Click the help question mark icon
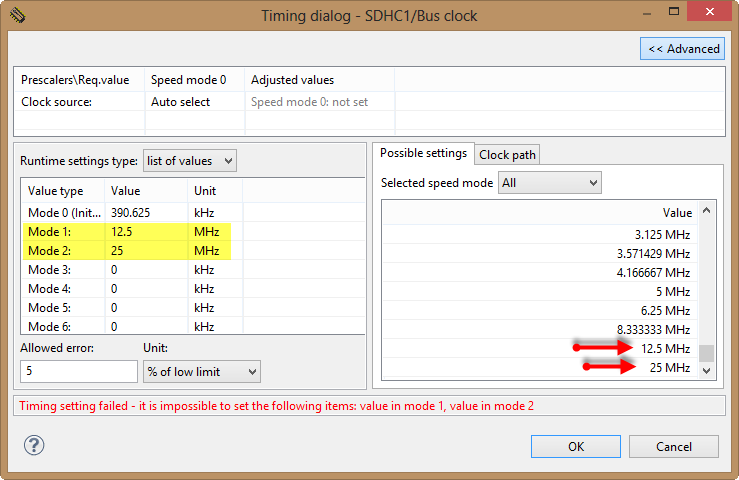Screen dimensions: 739x480 33,445
